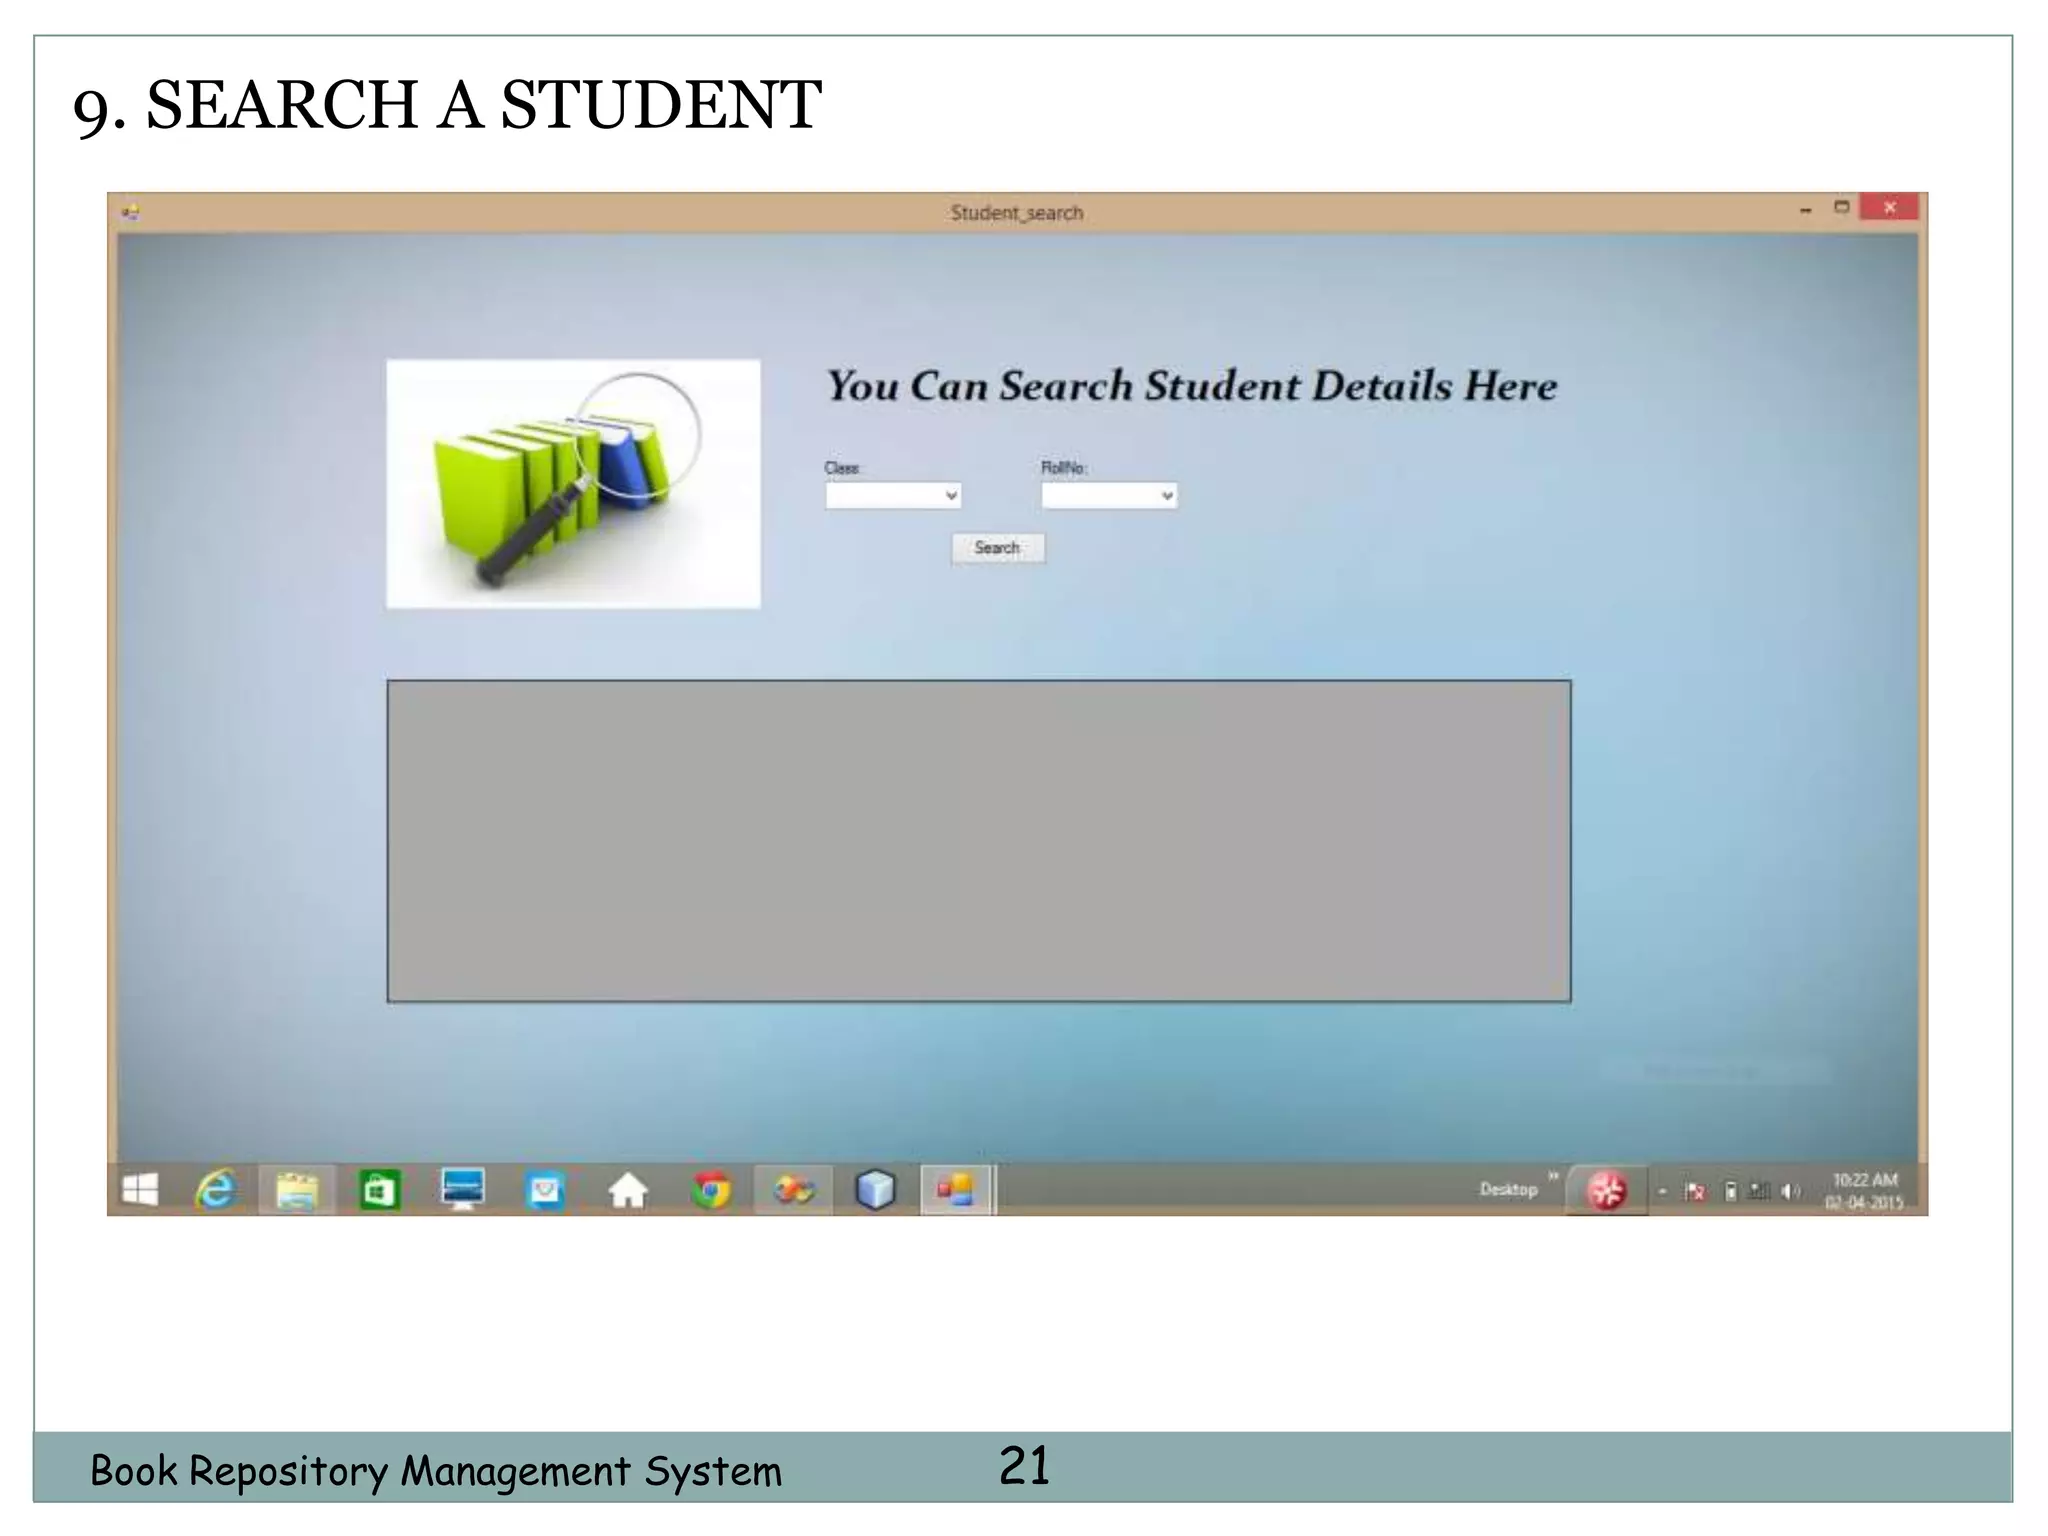The image size is (2048, 1536).
Task: Click the 'You Can Search Student Details Here' heading
Action: (1192, 386)
